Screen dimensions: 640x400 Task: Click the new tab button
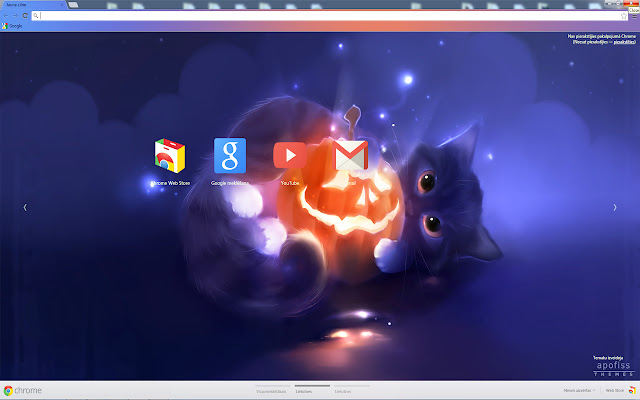pyautogui.click(x=73, y=5)
